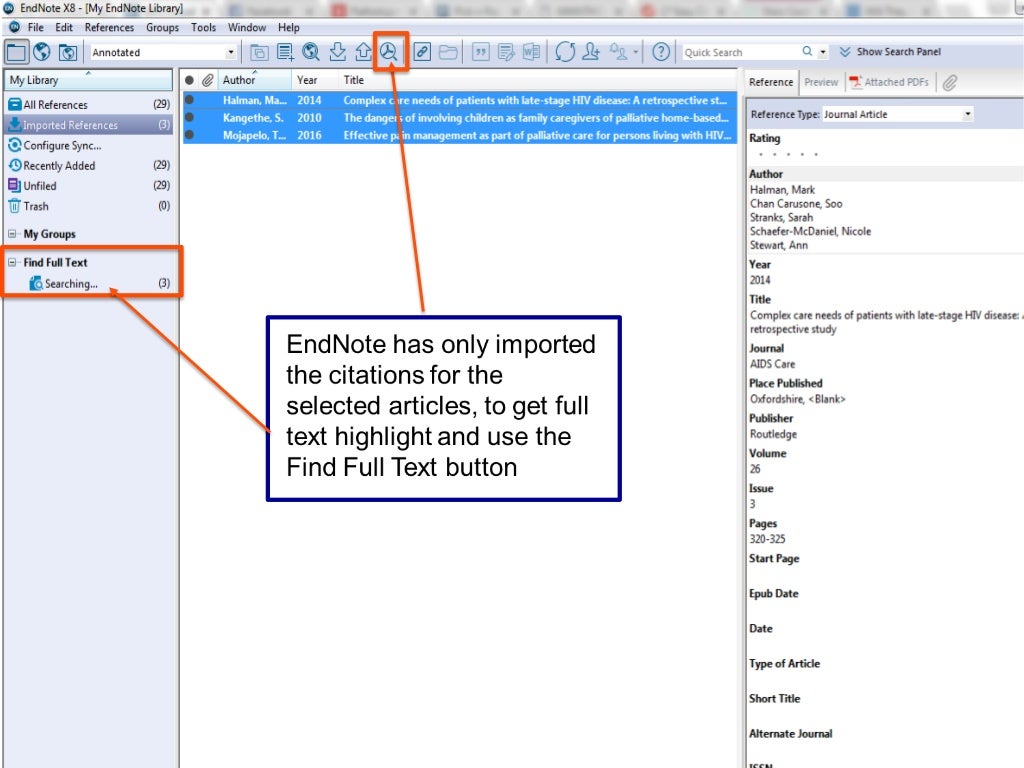
Task: Open the Tools menu
Action: (x=203, y=27)
